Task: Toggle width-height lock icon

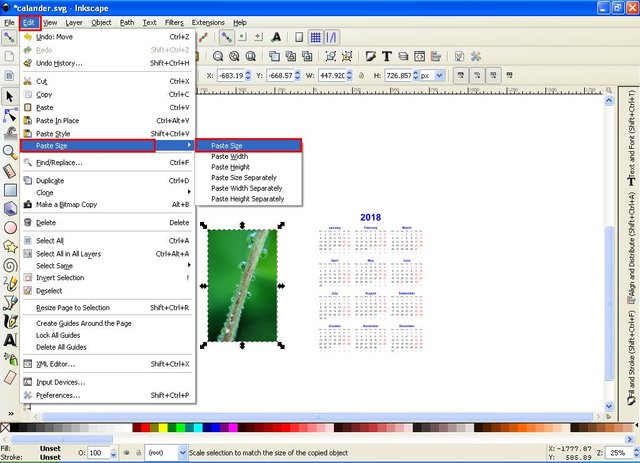Action: [361, 76]
